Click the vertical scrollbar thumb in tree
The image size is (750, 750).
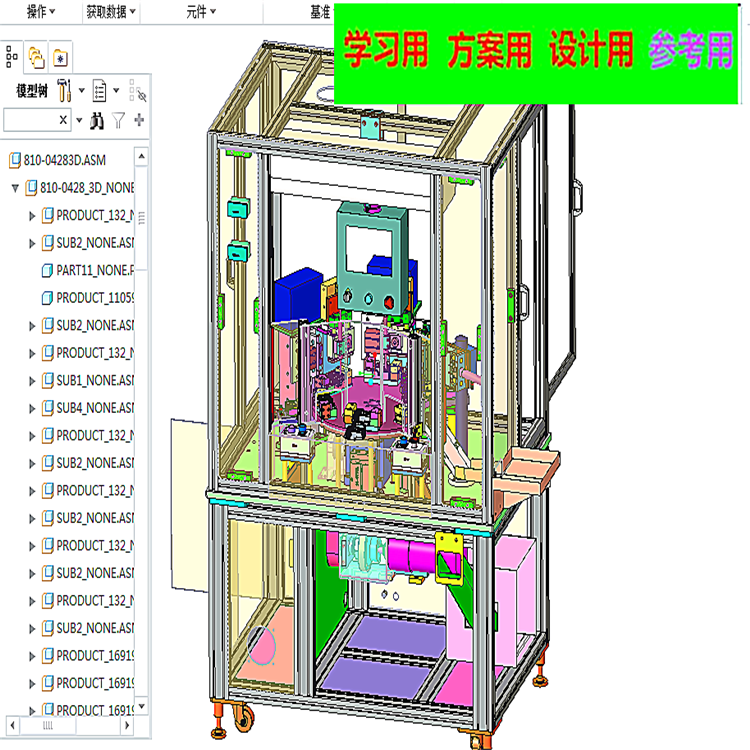pyautogui.click(x=141, y=218)
